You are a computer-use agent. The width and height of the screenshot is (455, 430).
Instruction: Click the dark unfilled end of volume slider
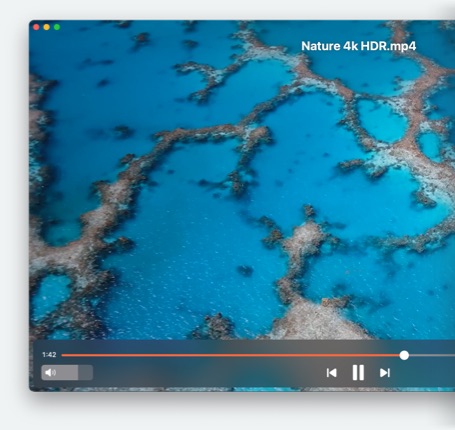coord(85,372)
